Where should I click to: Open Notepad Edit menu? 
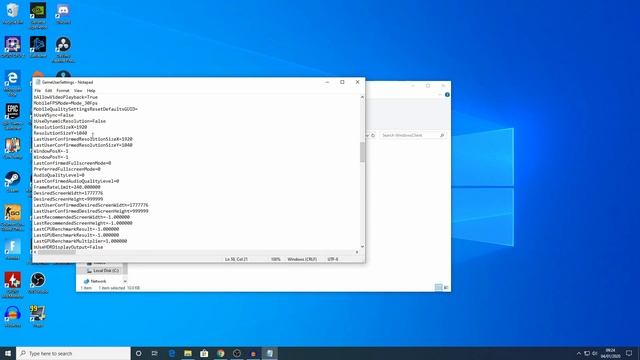[x=48, y=91]
